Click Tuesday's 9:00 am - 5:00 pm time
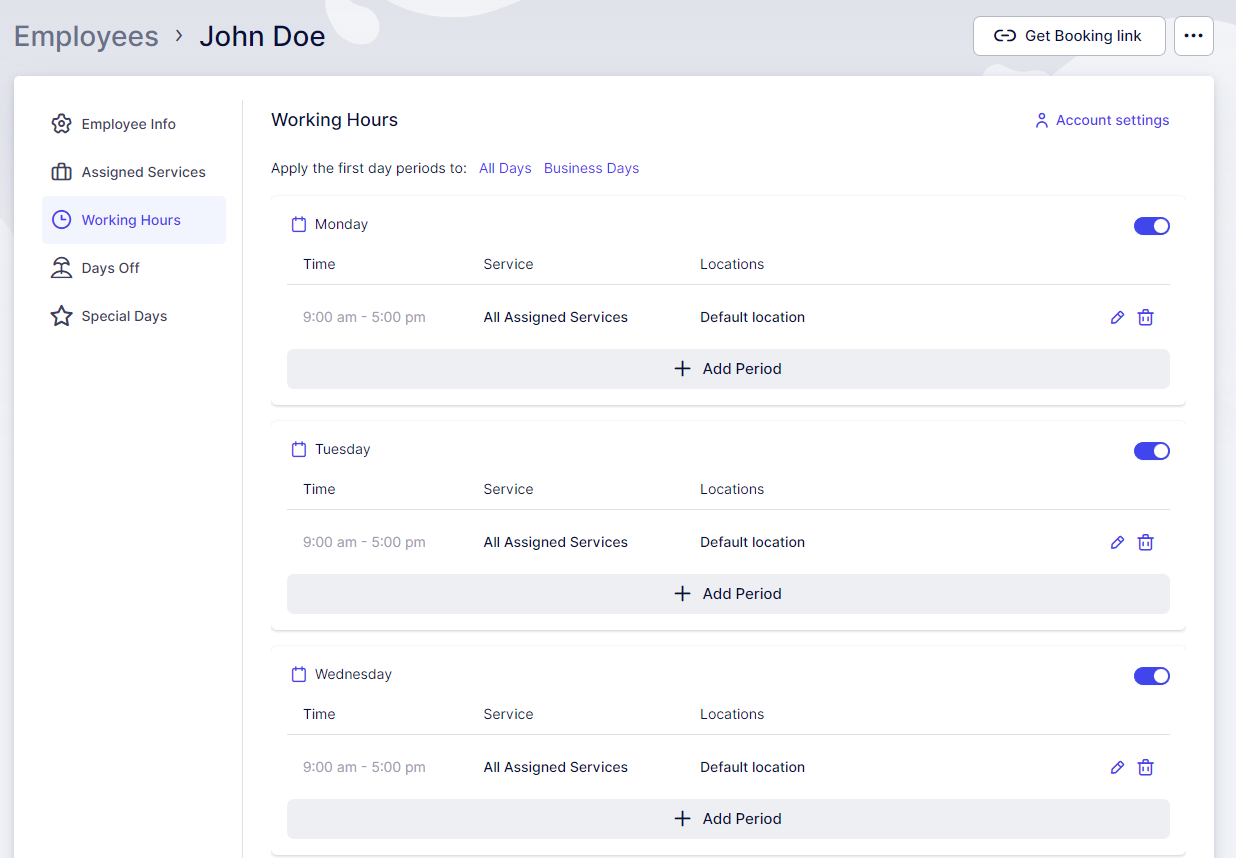The width and height of the screenshot is (1236, 858). click(364, 542)
